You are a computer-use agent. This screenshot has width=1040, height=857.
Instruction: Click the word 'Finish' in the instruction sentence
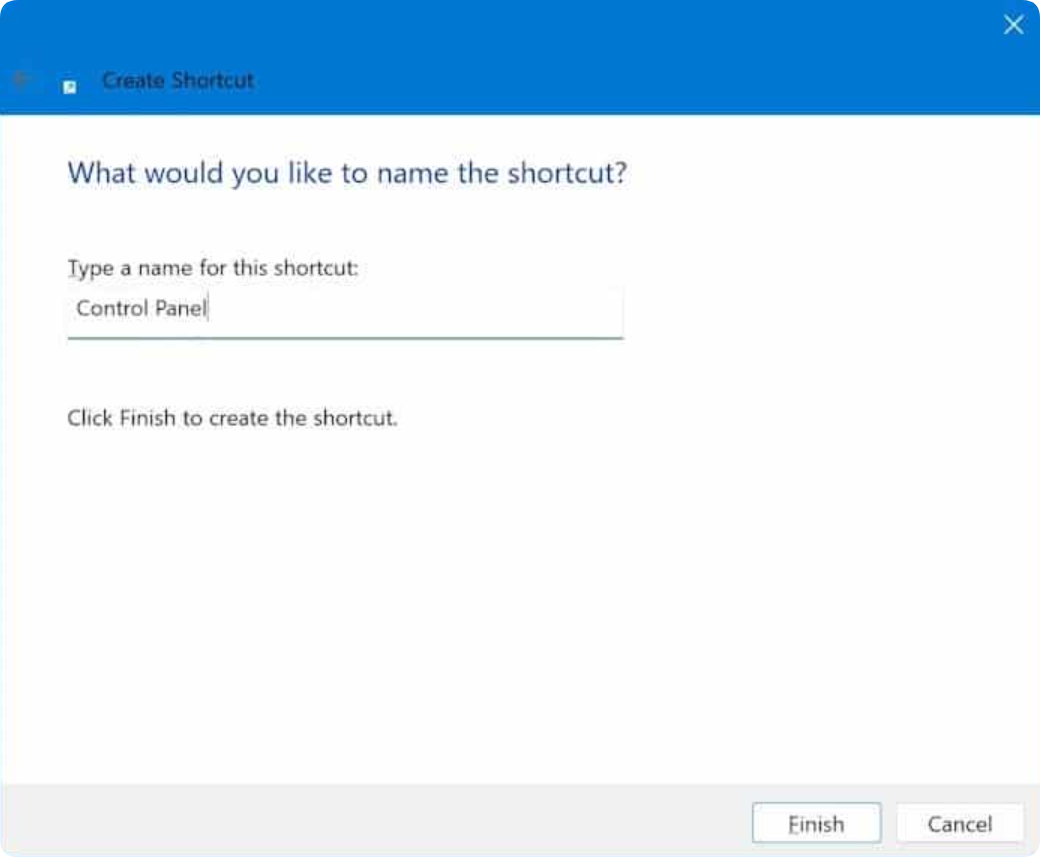point(147,418)
